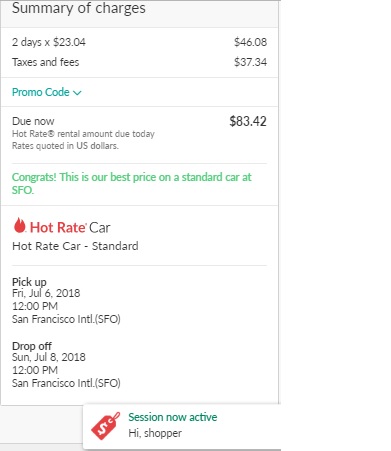Viewport: 391px width, 451px height.
Task: Click the red price tag icon
Action: coord(105,426)
